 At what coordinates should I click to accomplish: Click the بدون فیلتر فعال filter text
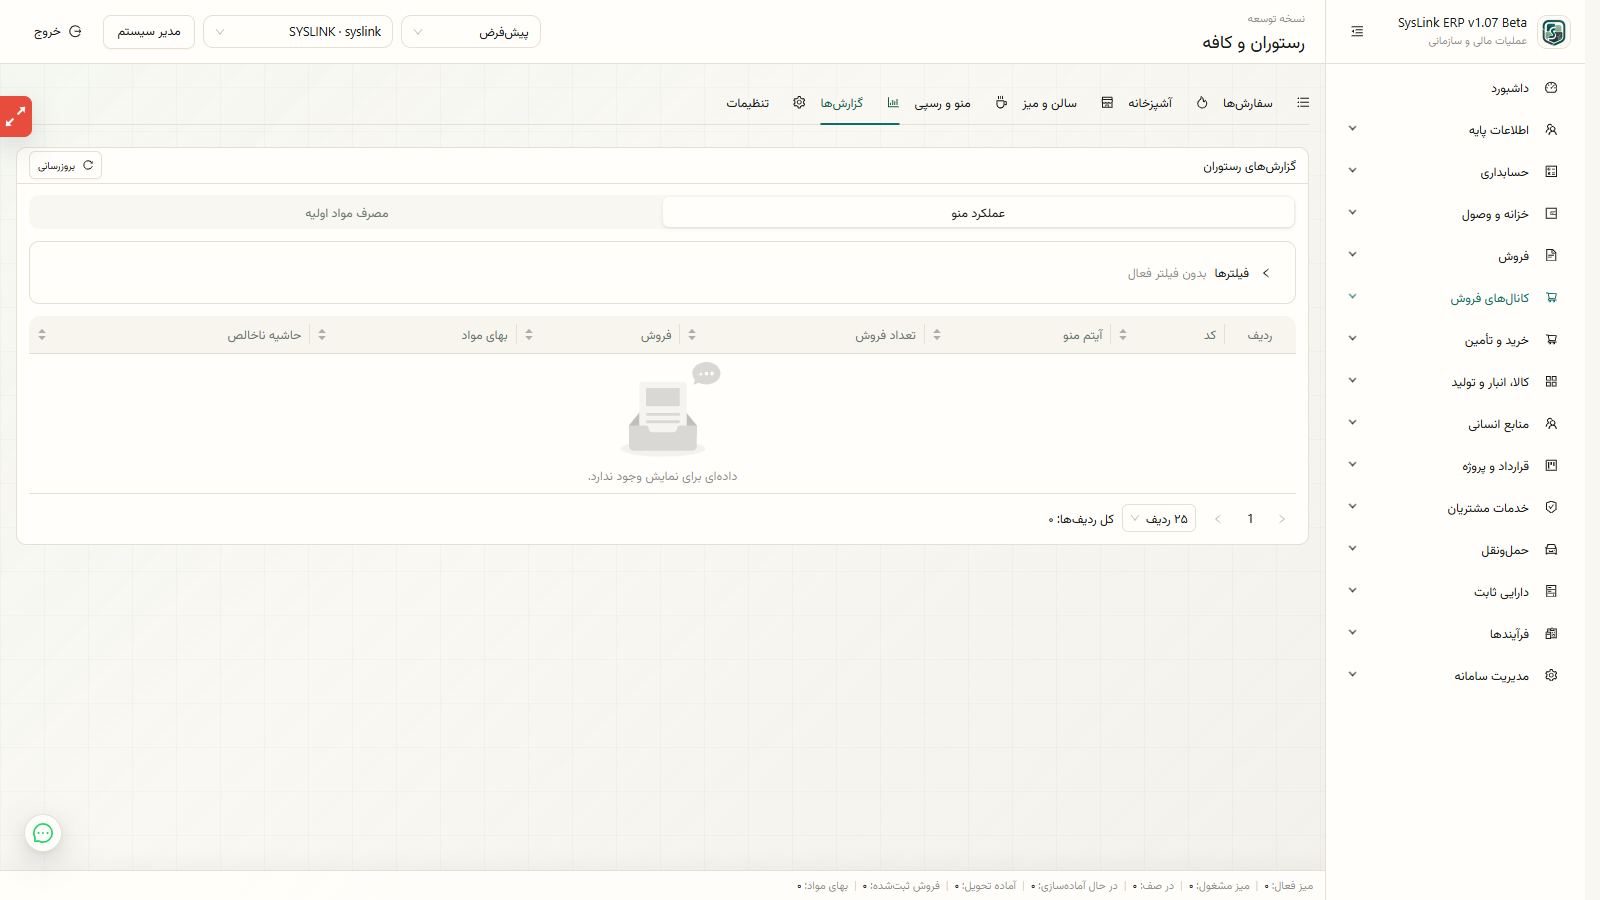click(x=1167, y=273)
